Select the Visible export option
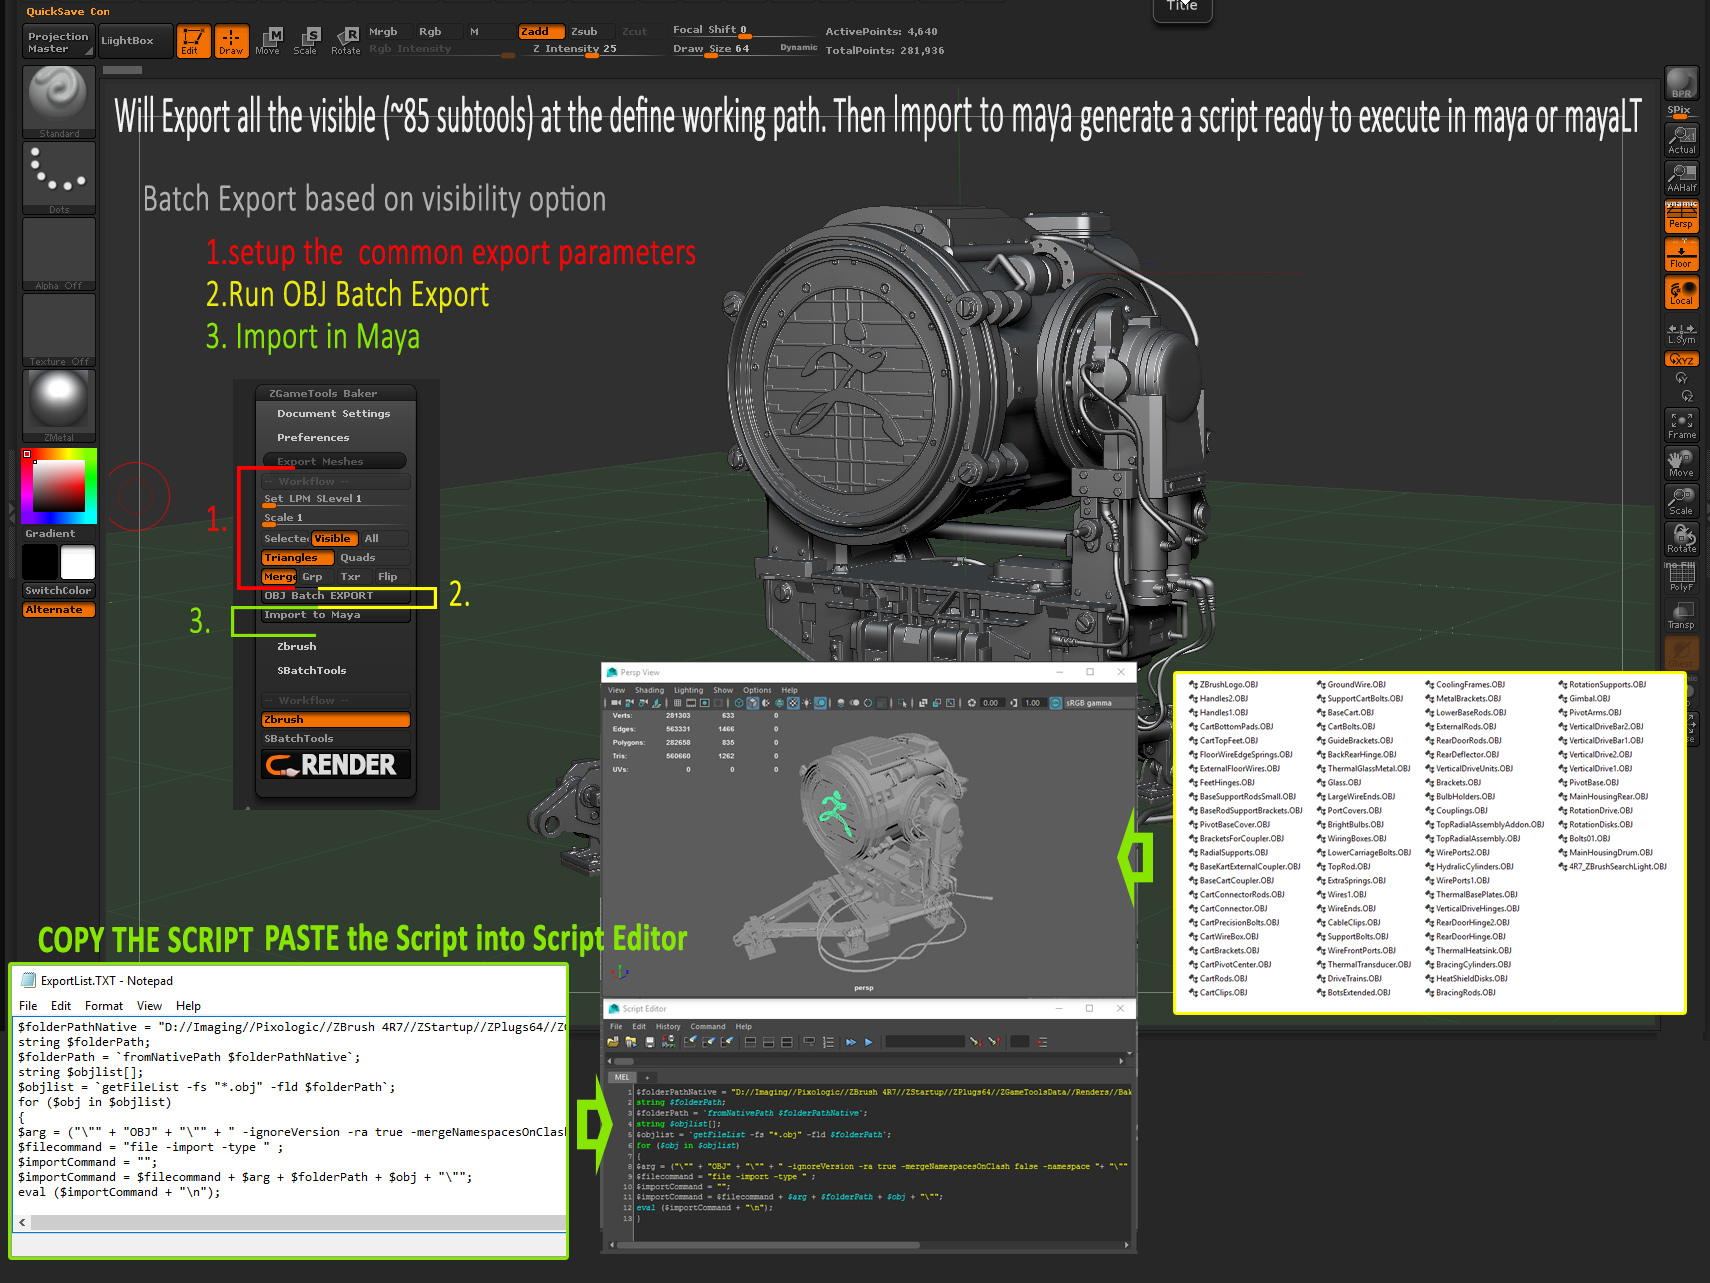Image resolution: width=1710 pixels, height=1283 pixels. tap(333, 539)
